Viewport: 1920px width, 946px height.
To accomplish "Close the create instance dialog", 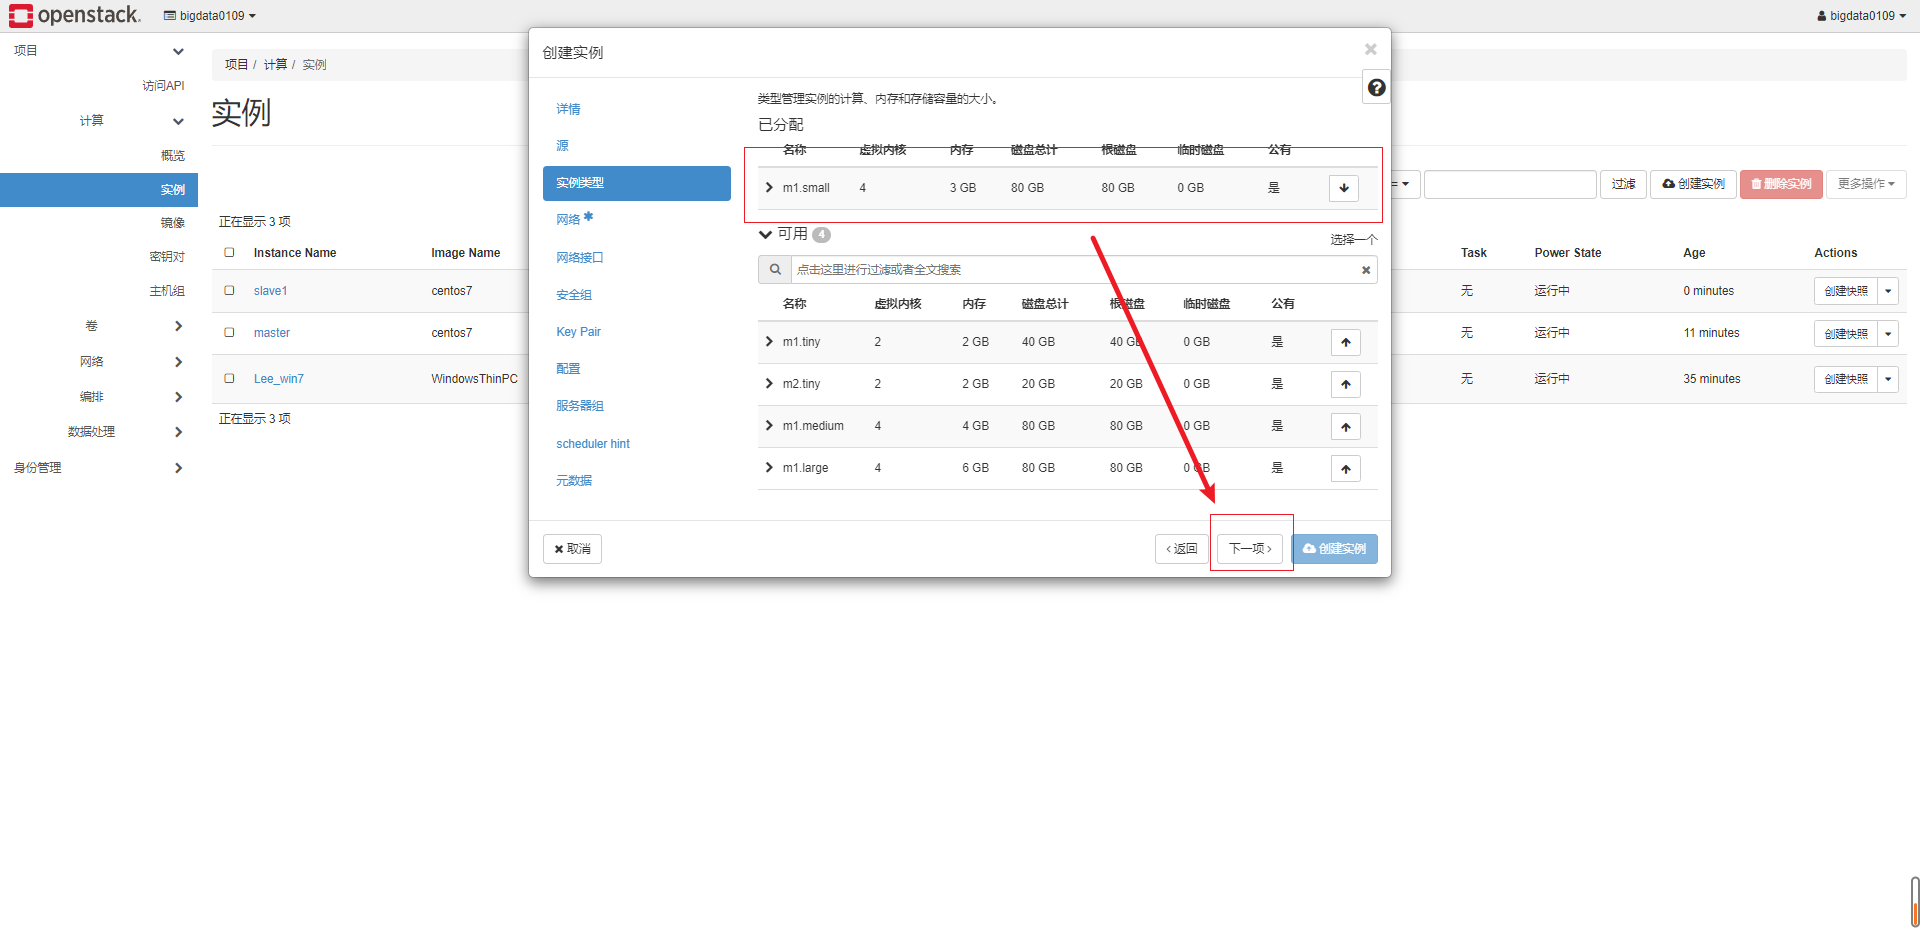I will pos(1370,49).
